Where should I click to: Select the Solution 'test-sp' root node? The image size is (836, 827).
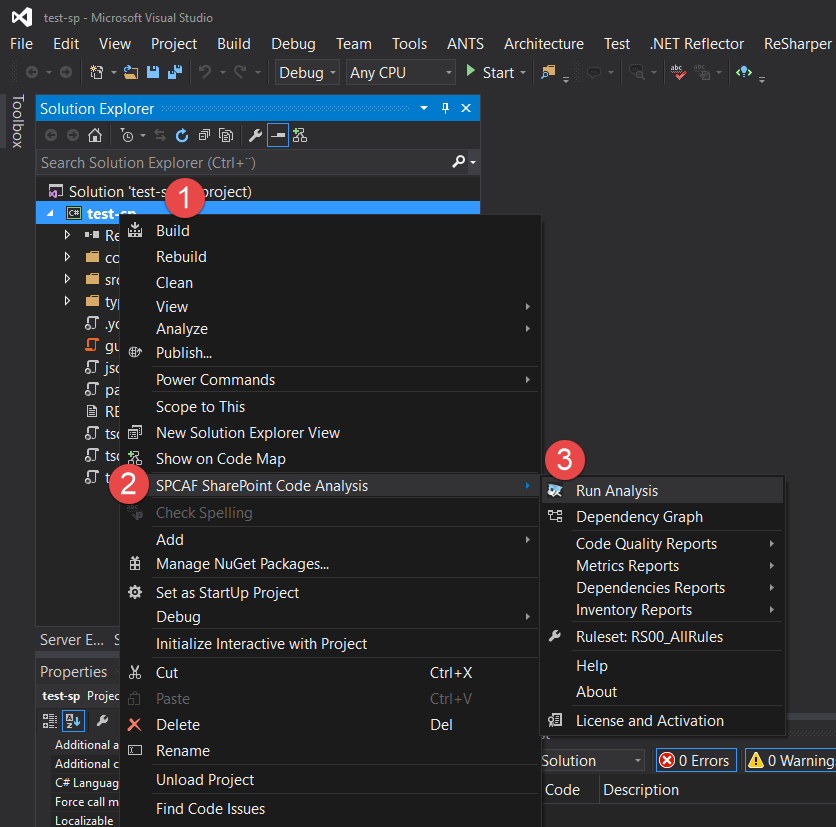[160, 191]
